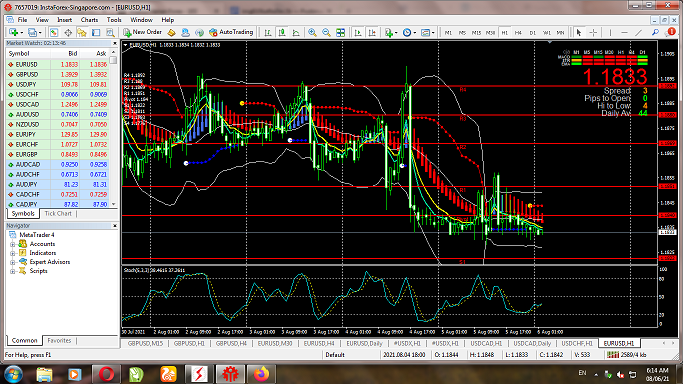Screen dimensions: 683x384
Task: Click the Default profile in status bar
Action: (335, 355)
